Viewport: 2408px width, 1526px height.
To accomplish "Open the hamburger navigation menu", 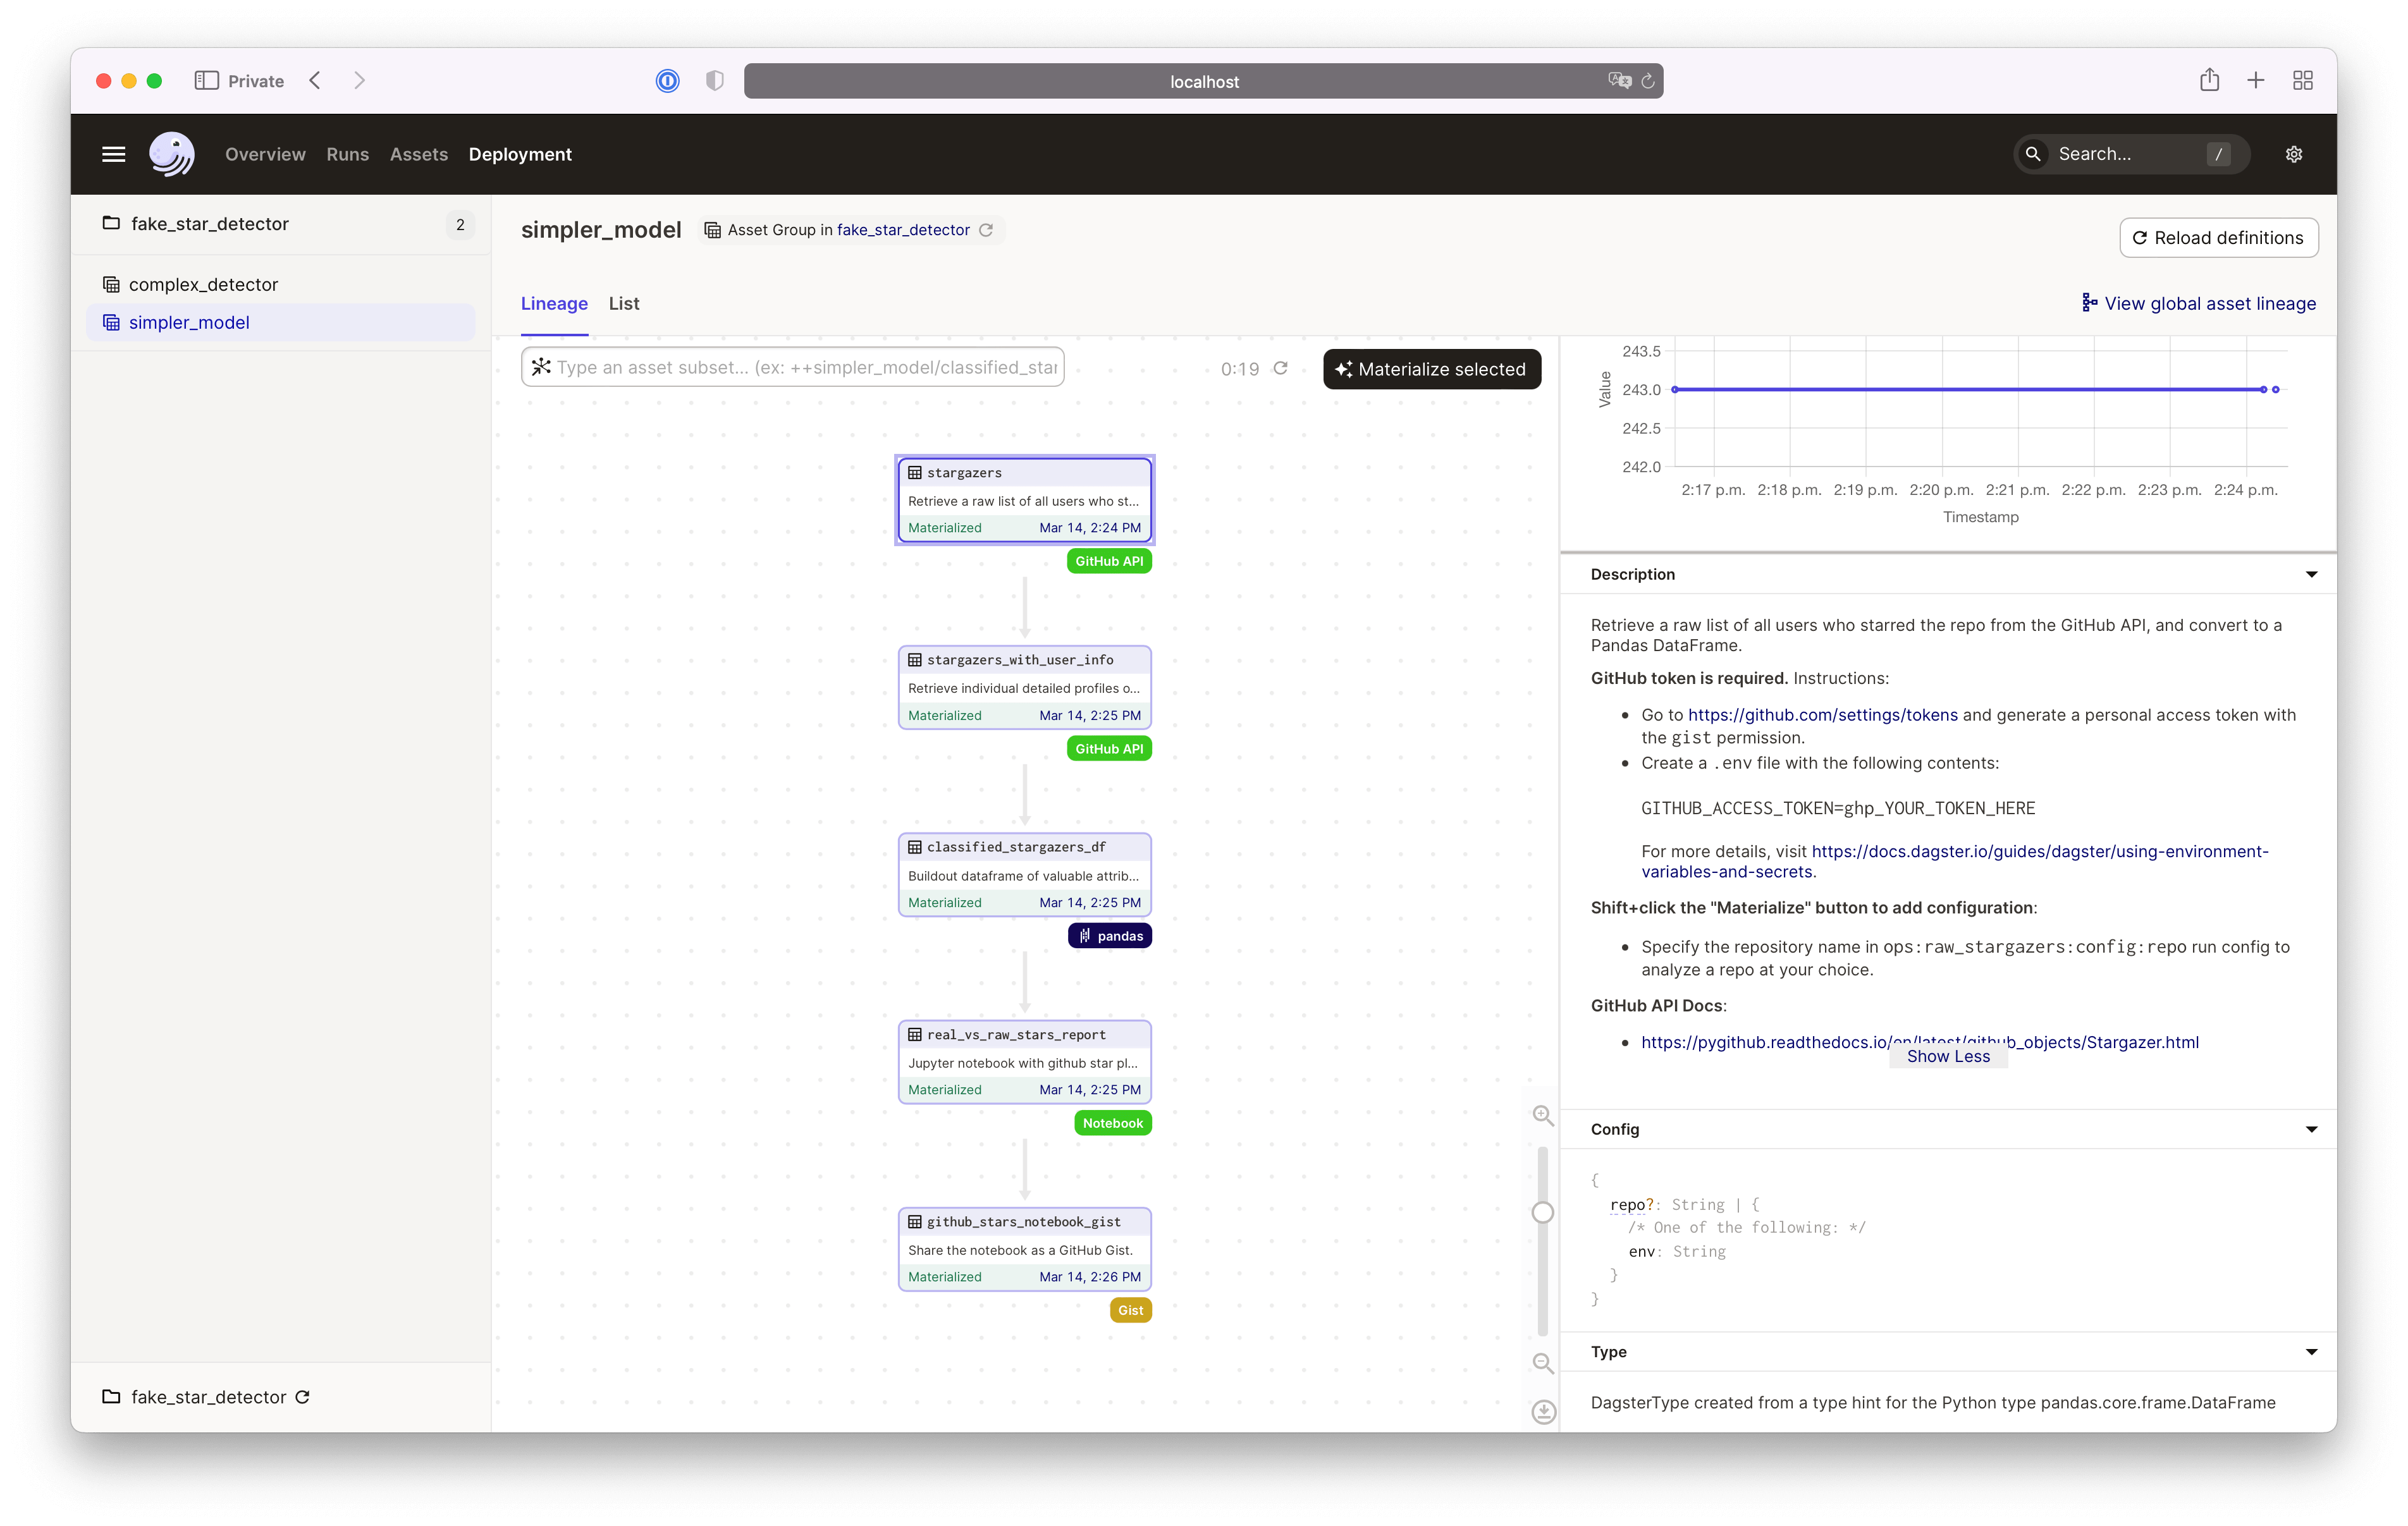I will pyautogui.click(x=114, y=154).
